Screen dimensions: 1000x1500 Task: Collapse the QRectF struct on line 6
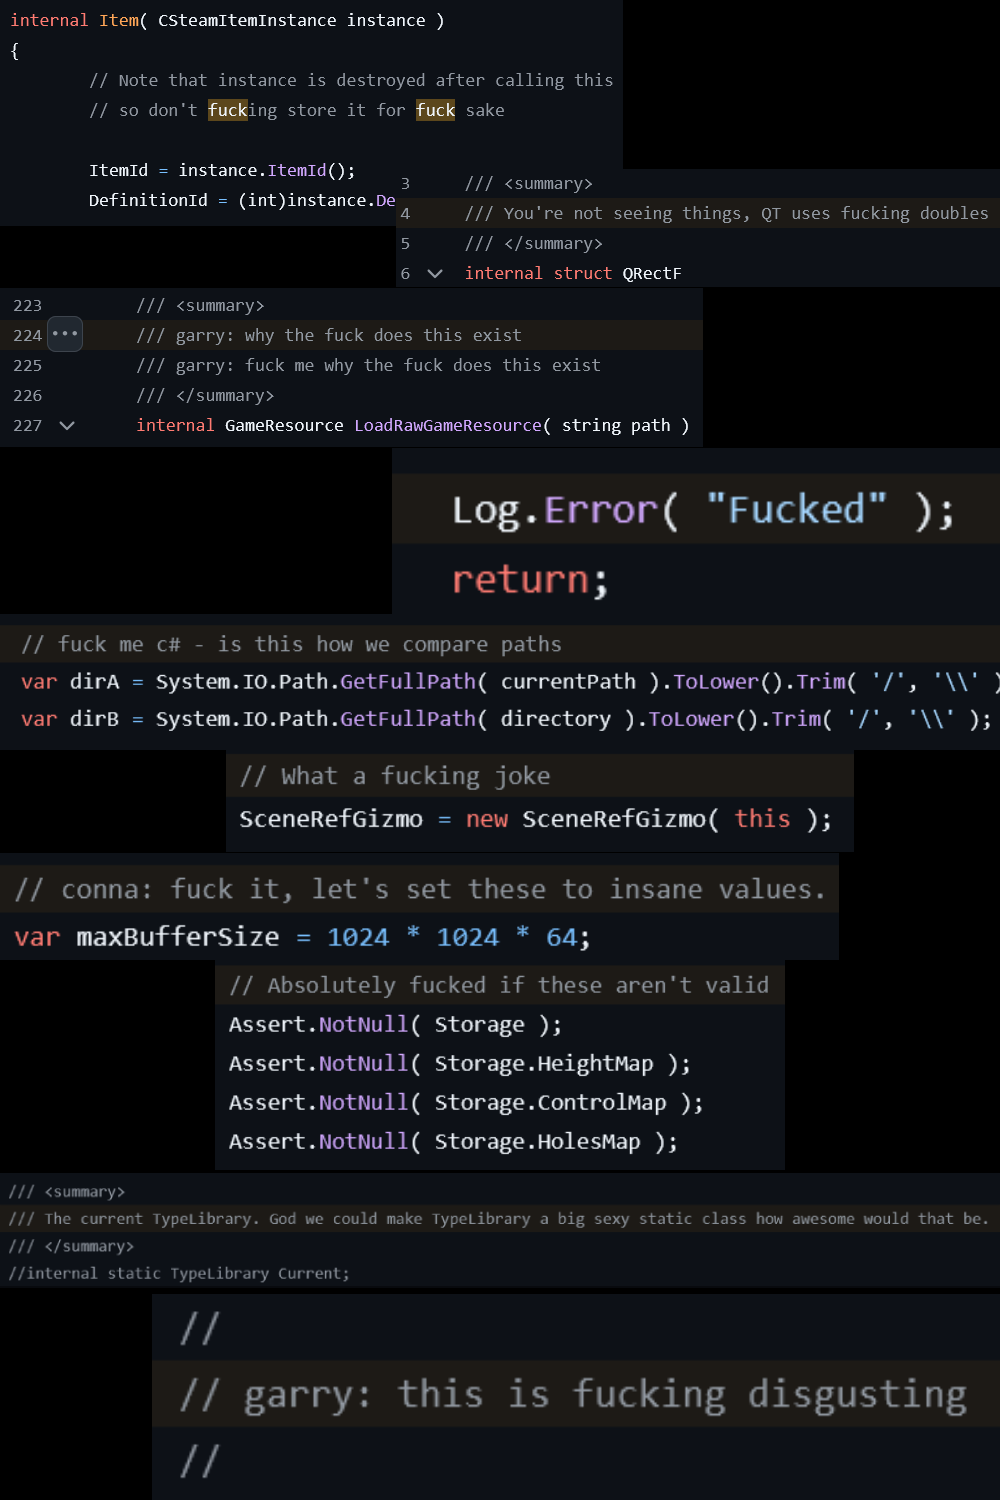pos(434,273)
